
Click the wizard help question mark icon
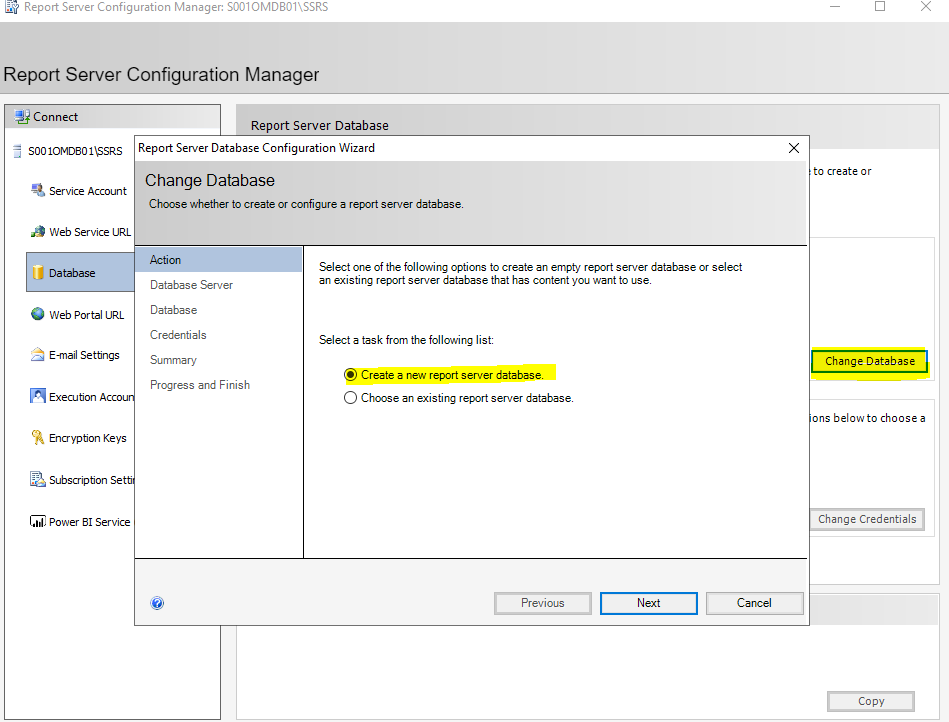point(157,603)
